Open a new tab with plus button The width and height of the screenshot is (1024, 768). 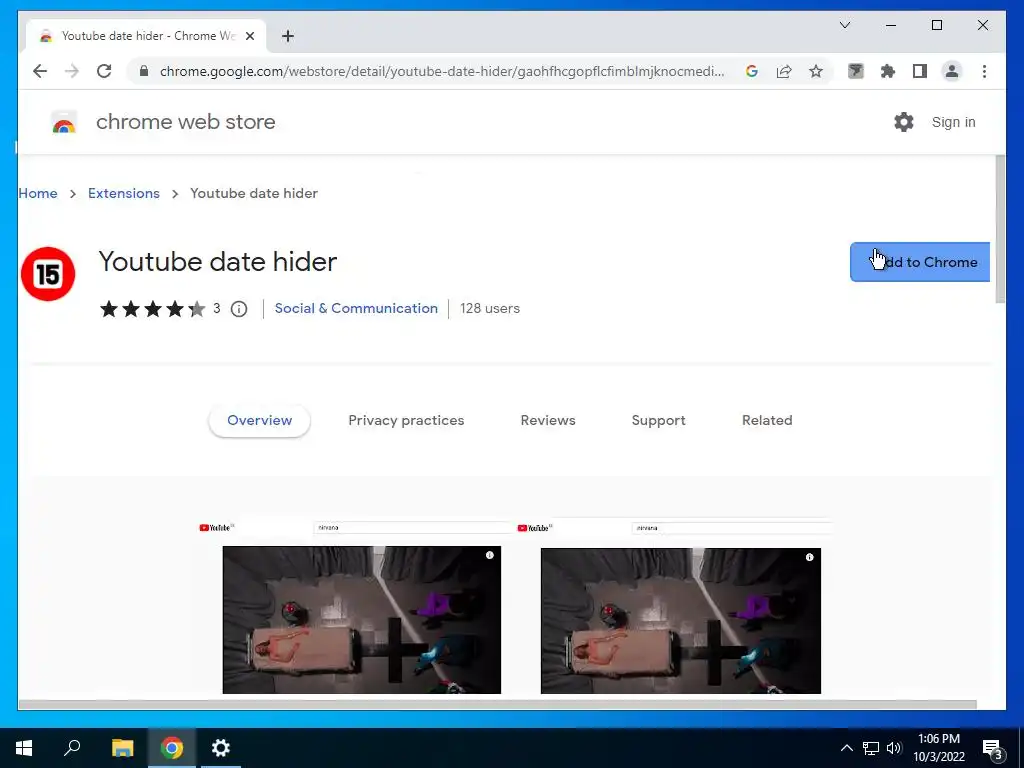[288, 36]
